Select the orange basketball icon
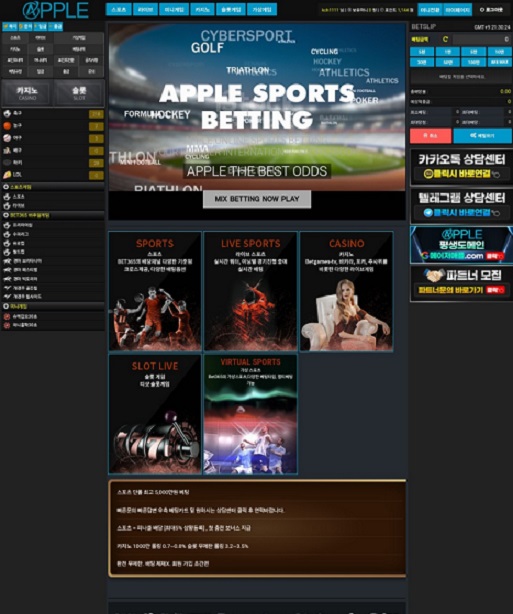The image size is (513, 614). point(7,126)
